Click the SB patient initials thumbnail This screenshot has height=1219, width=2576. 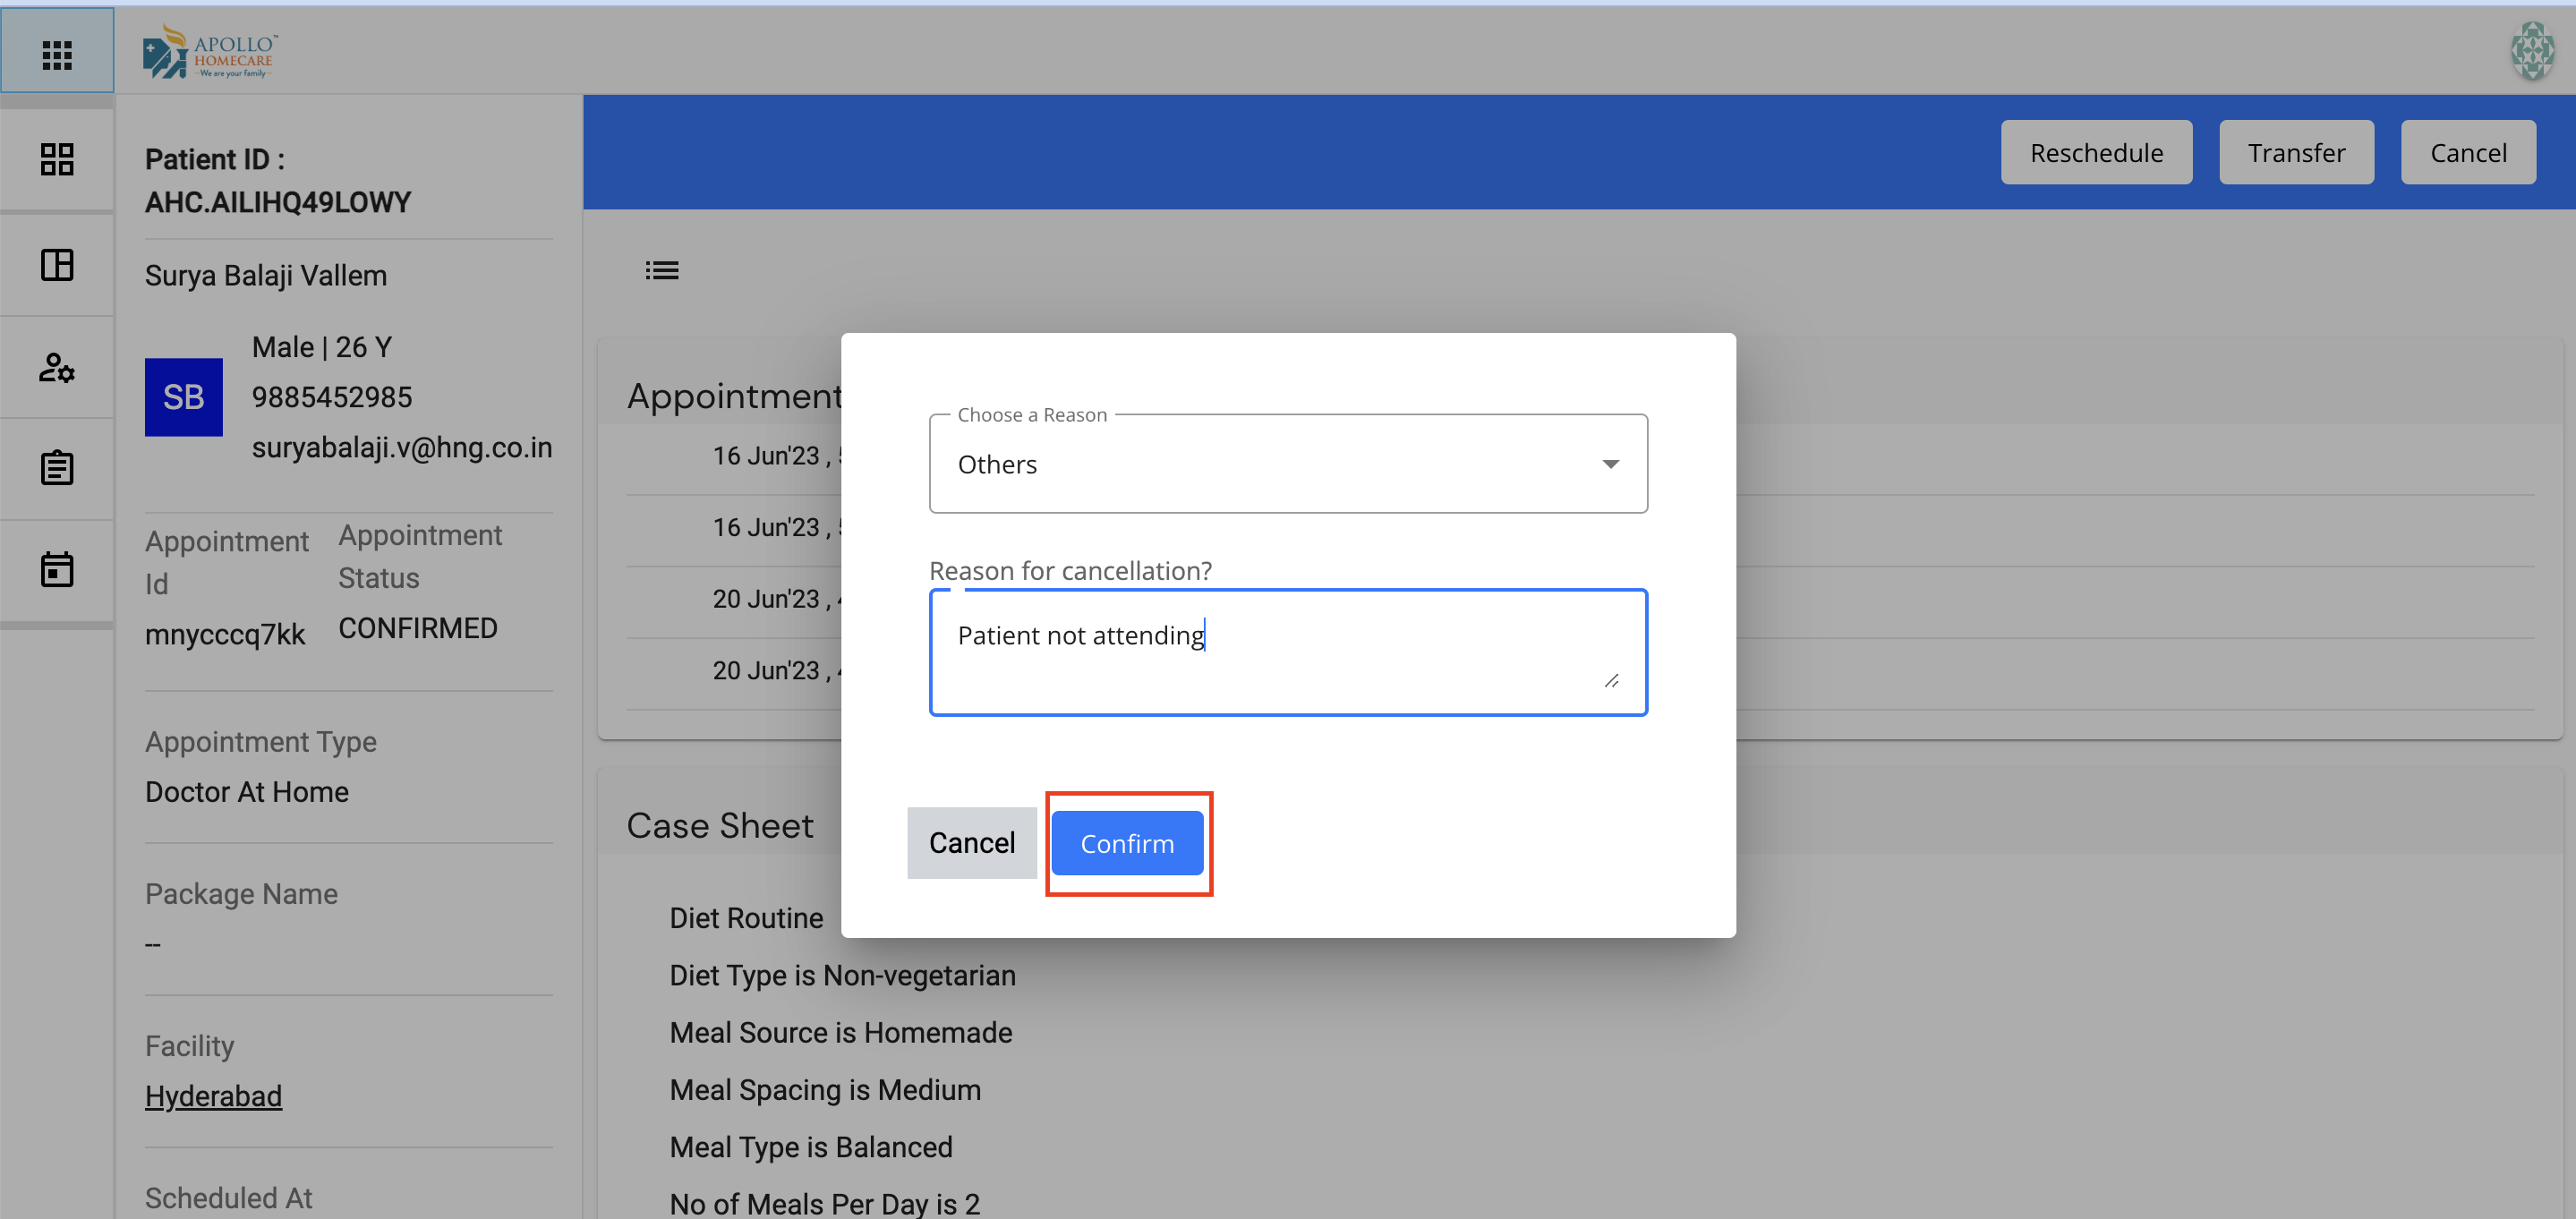click(x=183, y=397)
